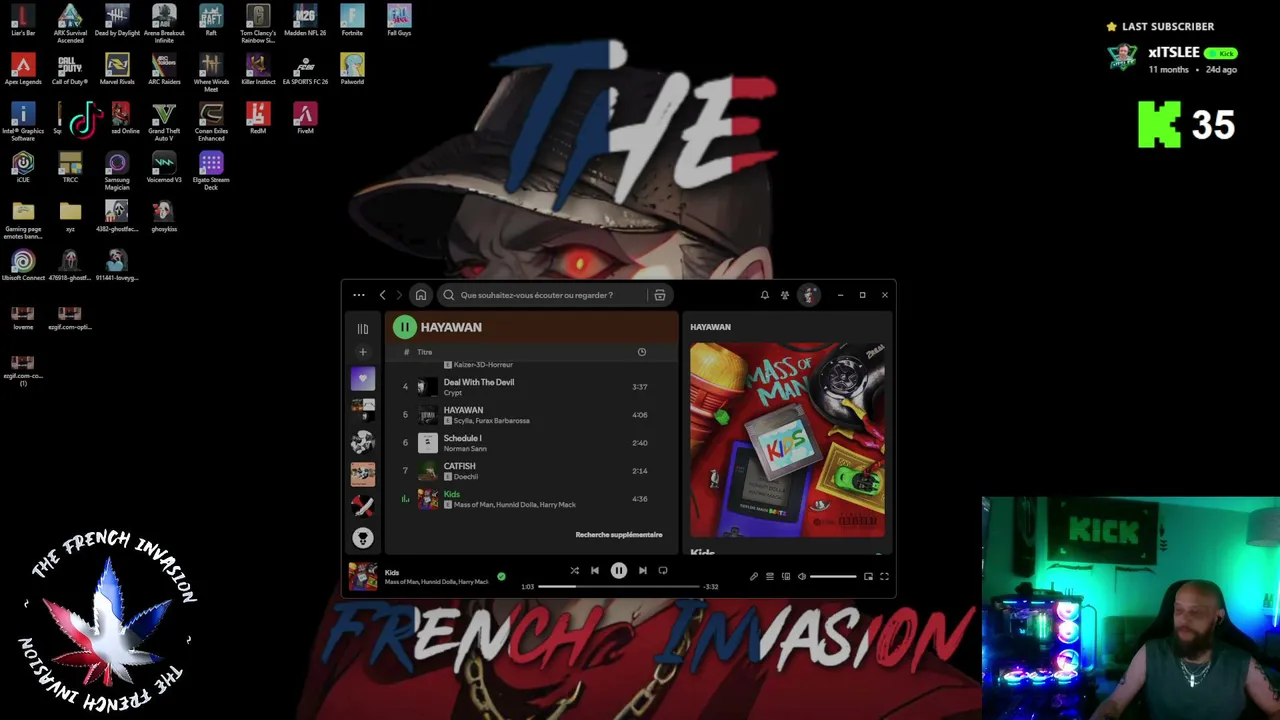Select the ARC Raiders desktop icon
Screen dimensions: 1280x720
tap(164, 70)
